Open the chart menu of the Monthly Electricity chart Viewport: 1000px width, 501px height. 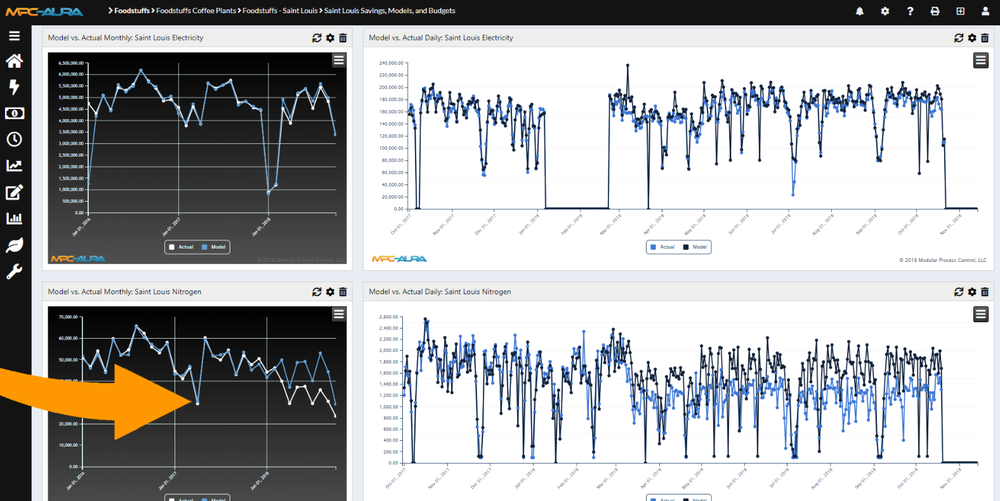click(x=339, y=60)
